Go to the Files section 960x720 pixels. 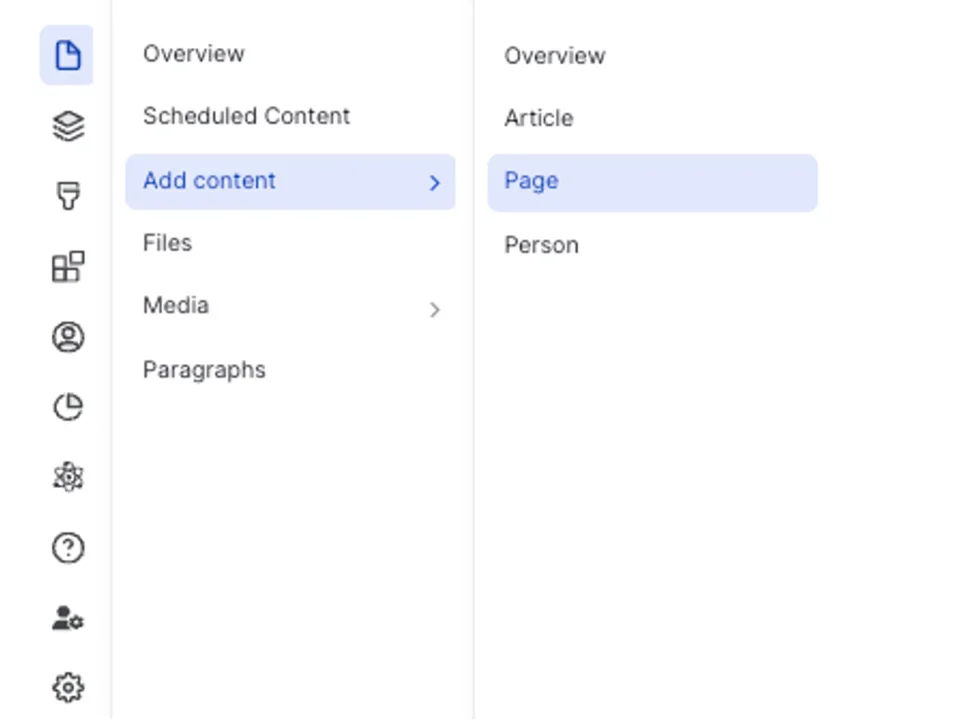[167, 243]
